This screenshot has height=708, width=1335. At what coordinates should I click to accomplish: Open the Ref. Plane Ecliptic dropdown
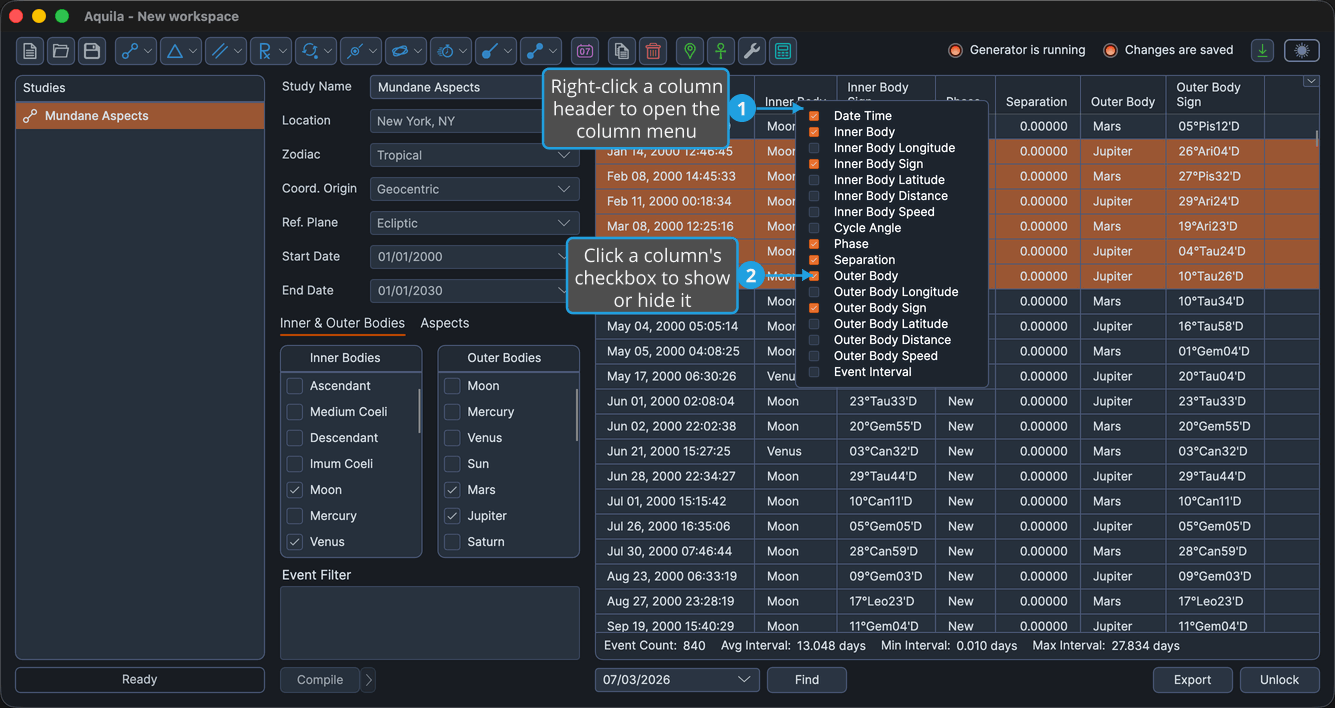tap(474, 223)
